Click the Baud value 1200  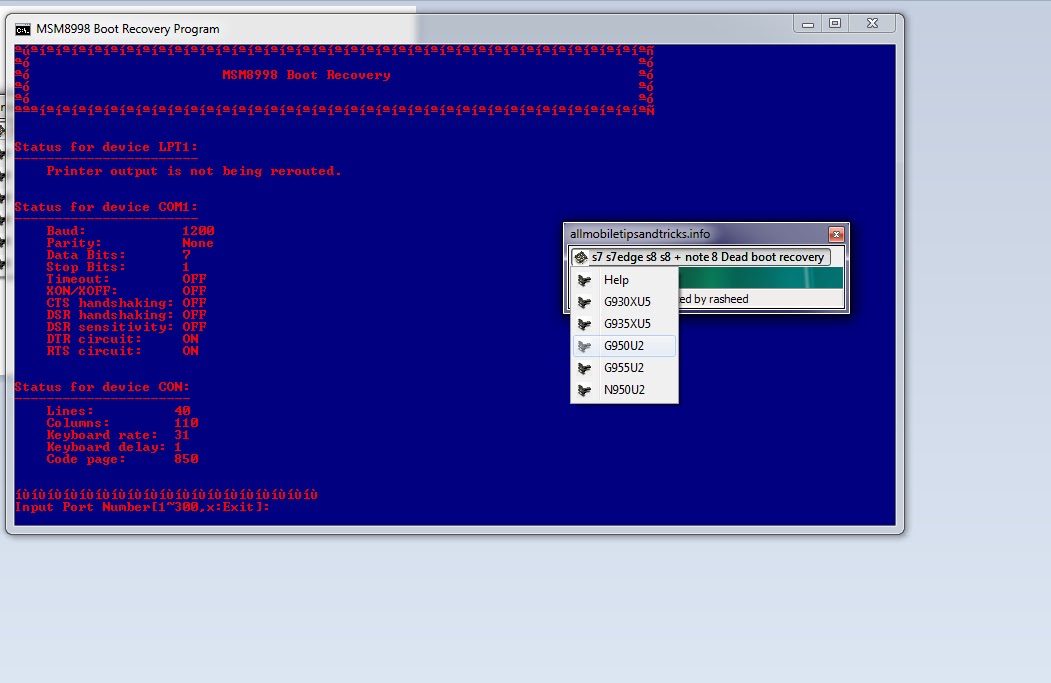coord(198,231)
